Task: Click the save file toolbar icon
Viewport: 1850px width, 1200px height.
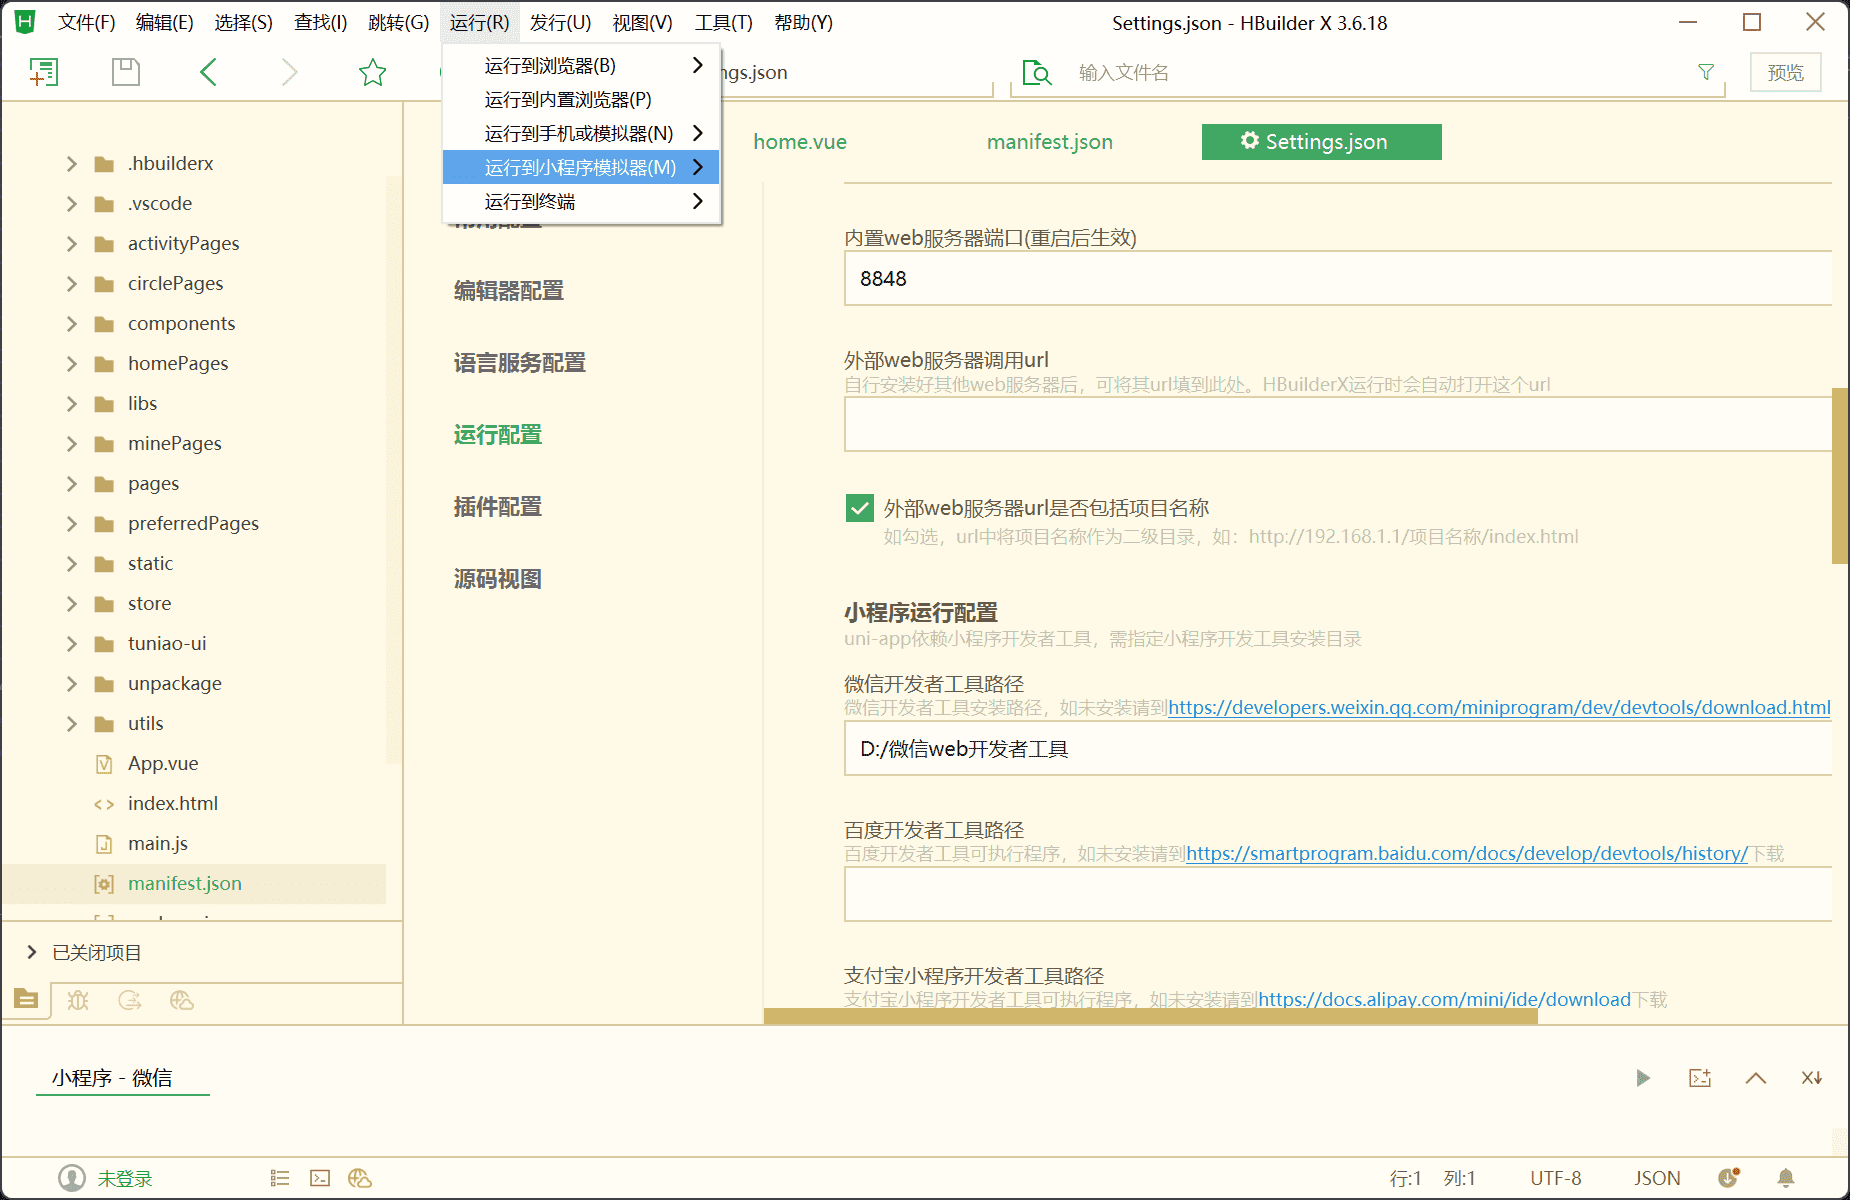Action: coord(126,72)
